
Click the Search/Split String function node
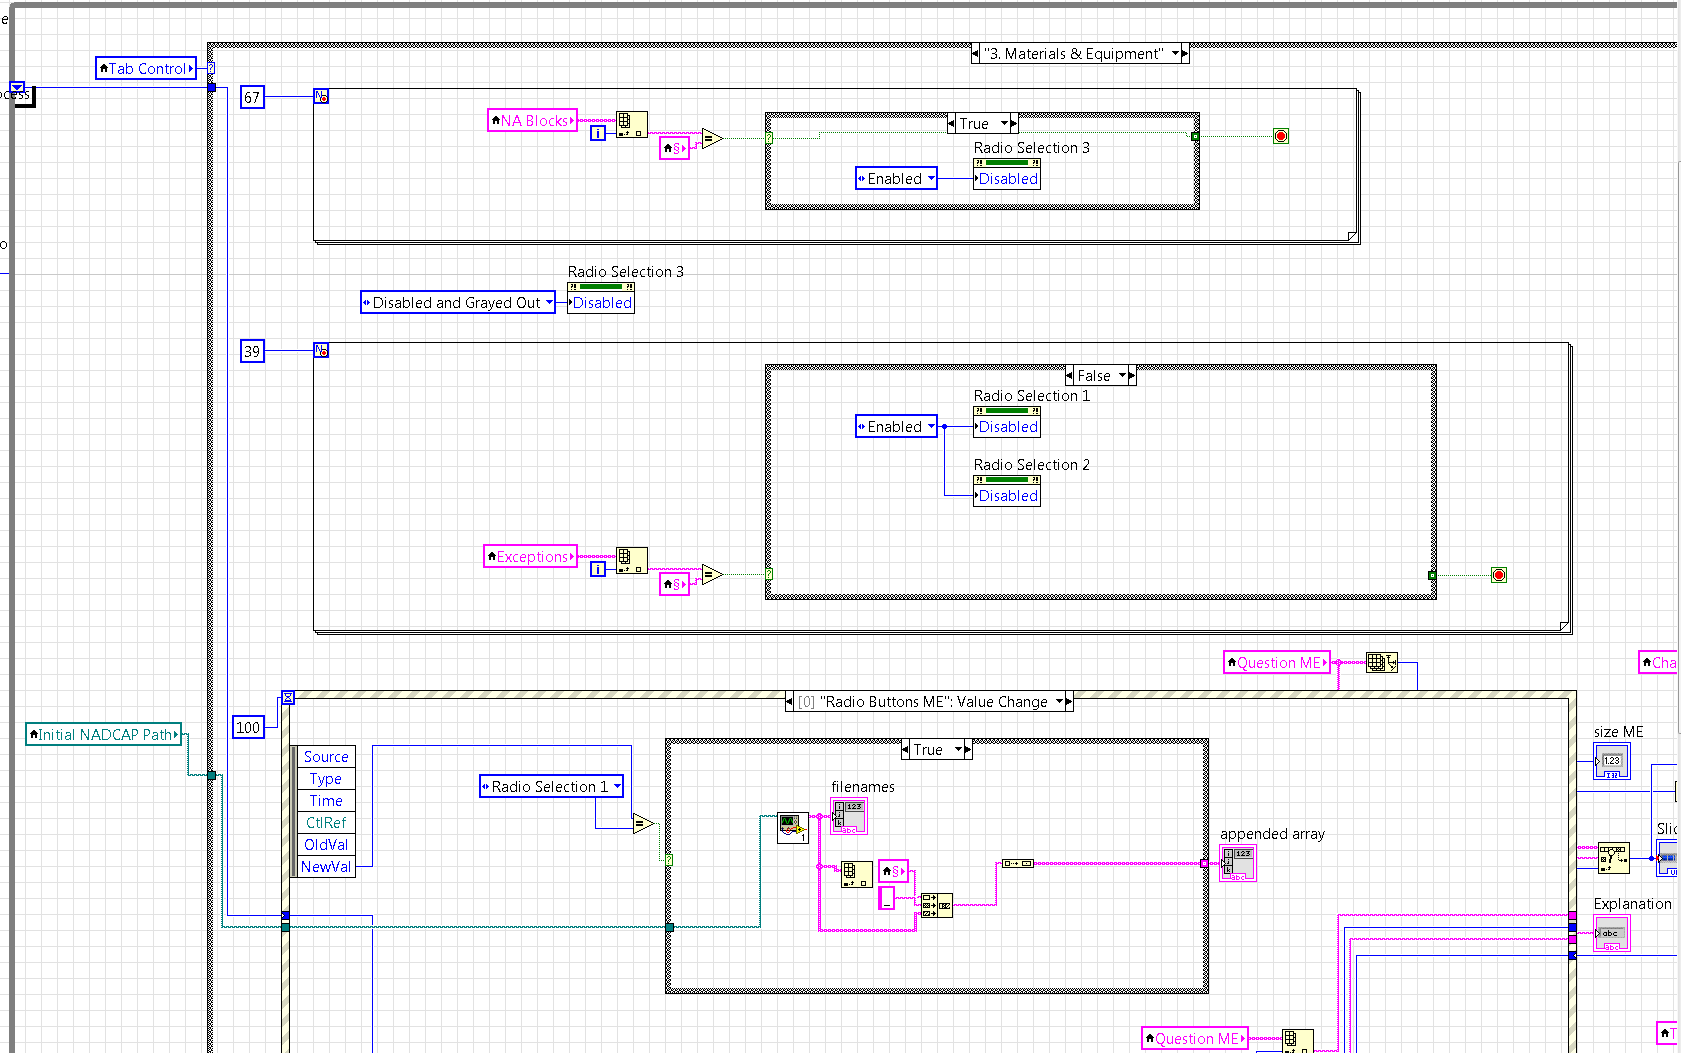(x=937, y=906)
